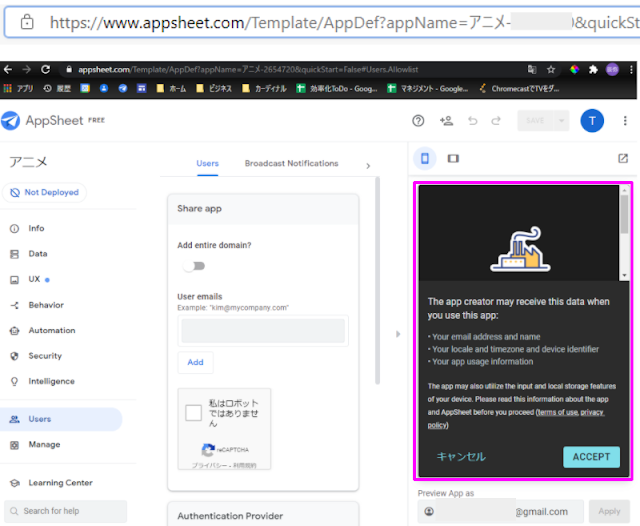Select the Users sidebar item
The width and height of the screenshot is (640, 526).
coord(60,419)
